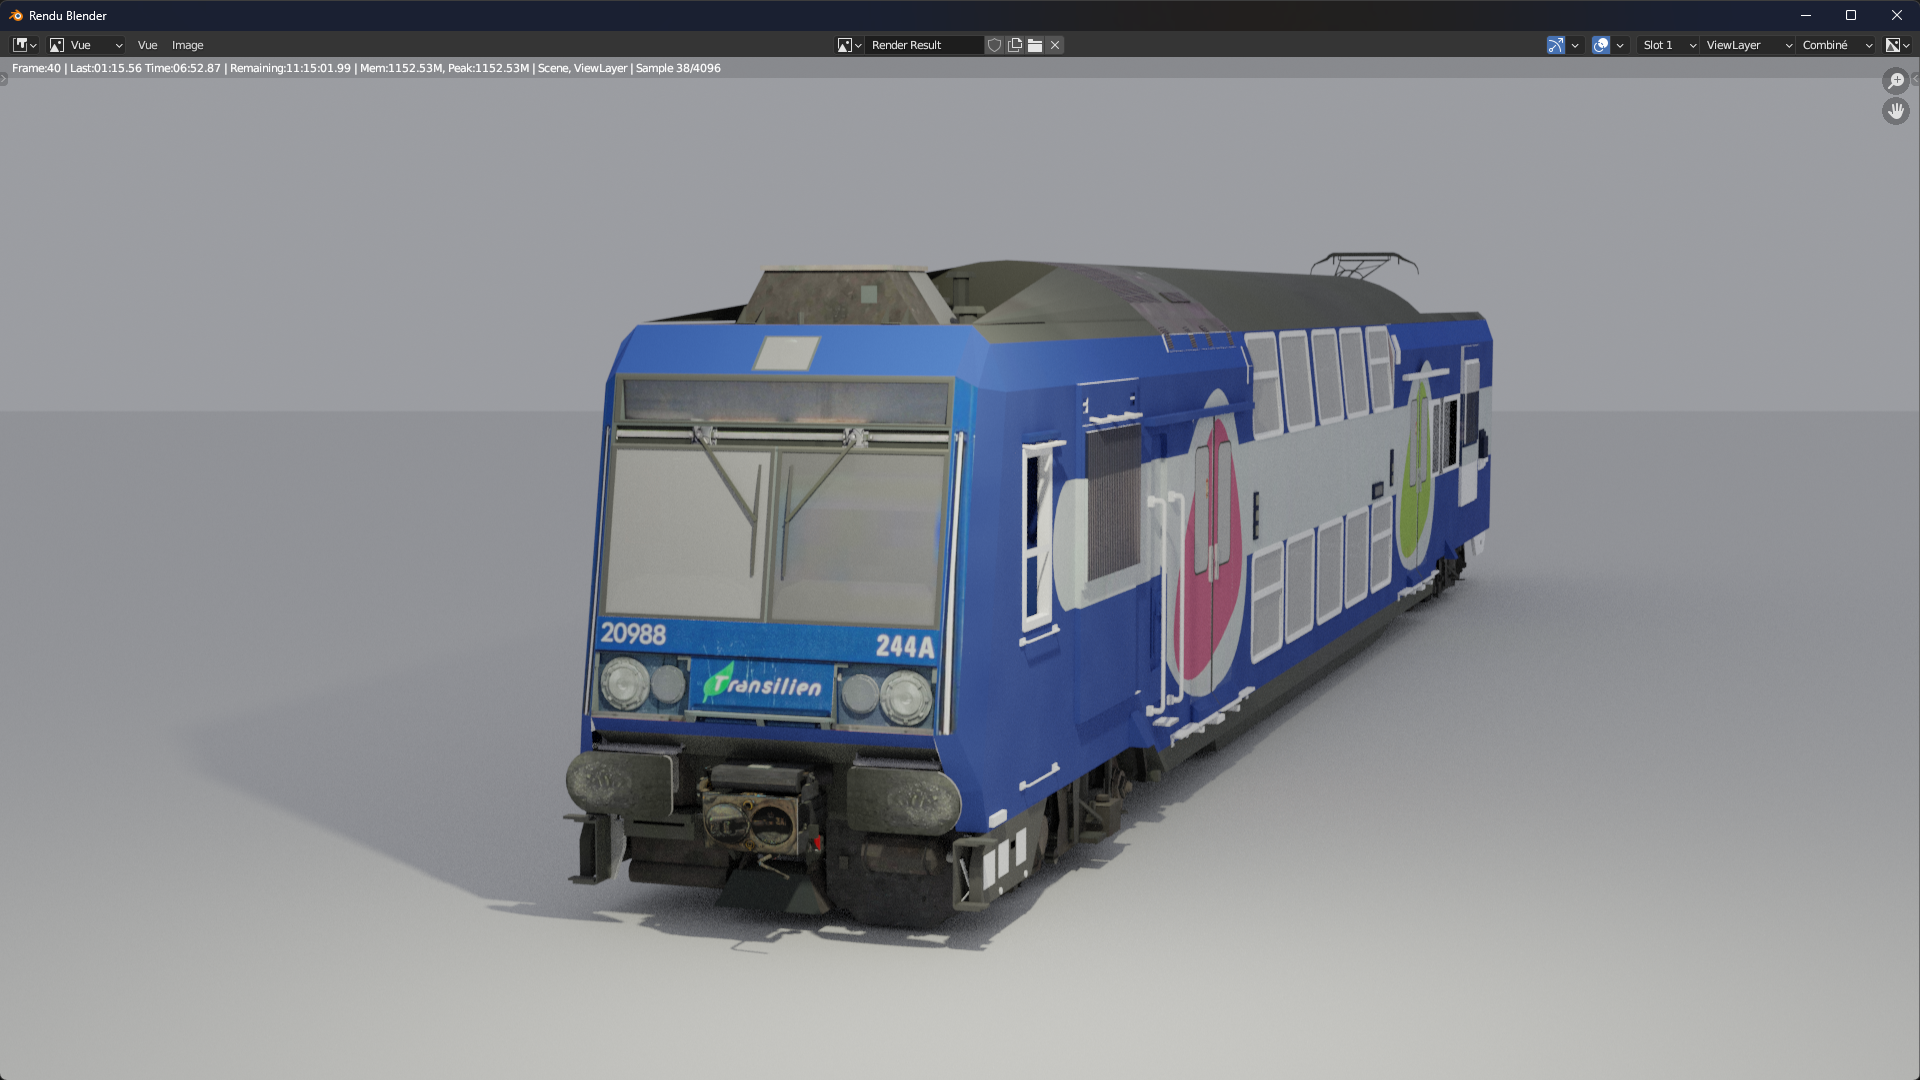Open the Vue menu
Image resolution: width=1920 pixels, height=1080 pixels.
coord(147,45)
